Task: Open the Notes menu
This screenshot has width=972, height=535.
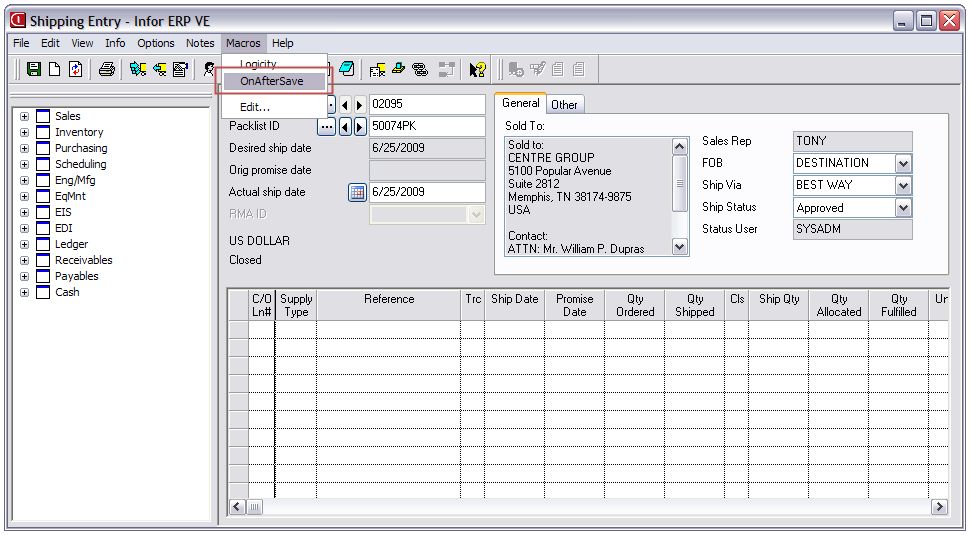Action: pos(200,43)
